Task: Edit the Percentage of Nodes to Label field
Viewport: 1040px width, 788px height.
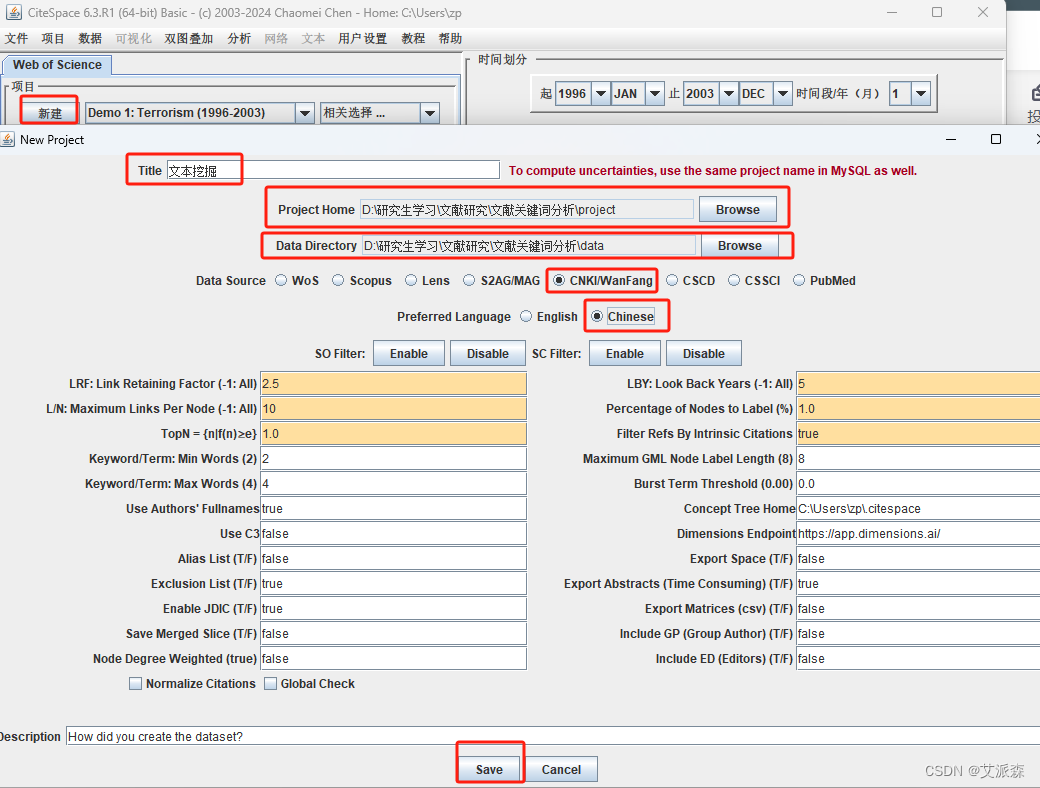Action: tap(918, 409)
